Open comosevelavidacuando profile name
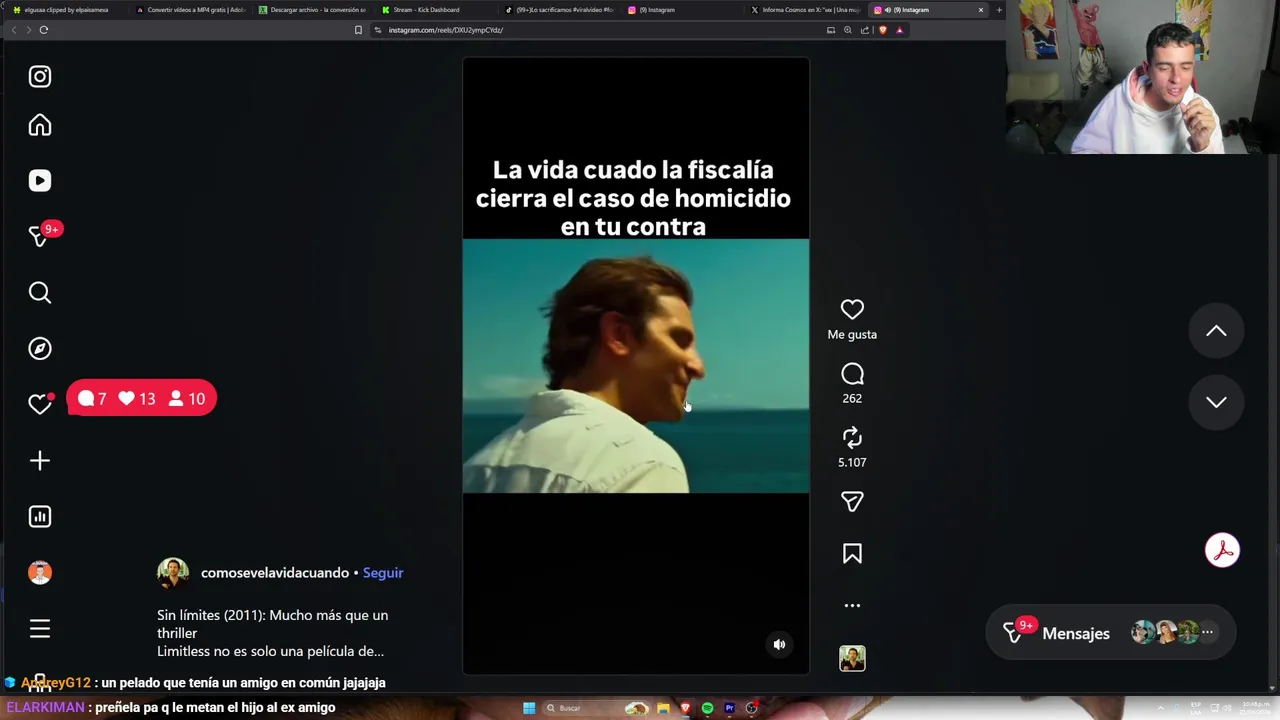 [x=275, y=573]
